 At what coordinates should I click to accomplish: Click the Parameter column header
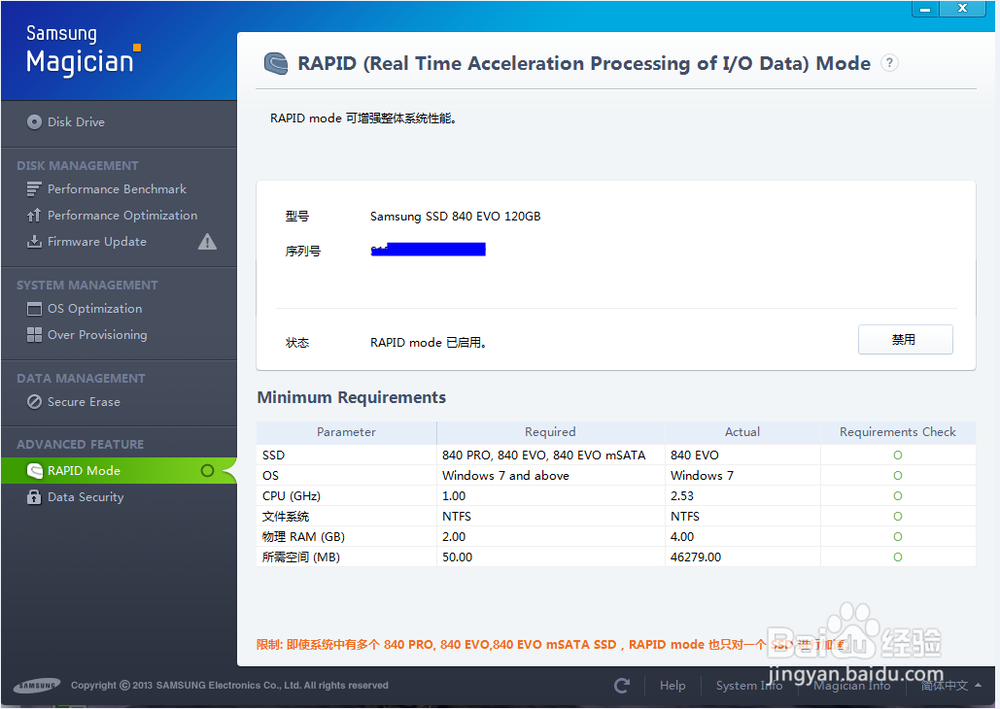[x=346, y=432]
